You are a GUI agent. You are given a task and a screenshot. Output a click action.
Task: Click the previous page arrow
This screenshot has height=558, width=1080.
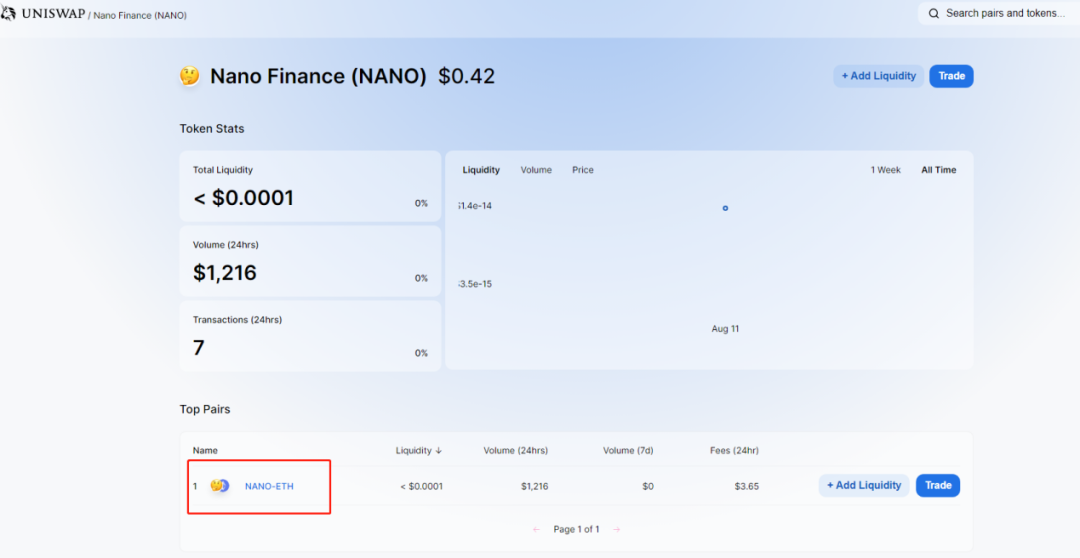point(537,529)
